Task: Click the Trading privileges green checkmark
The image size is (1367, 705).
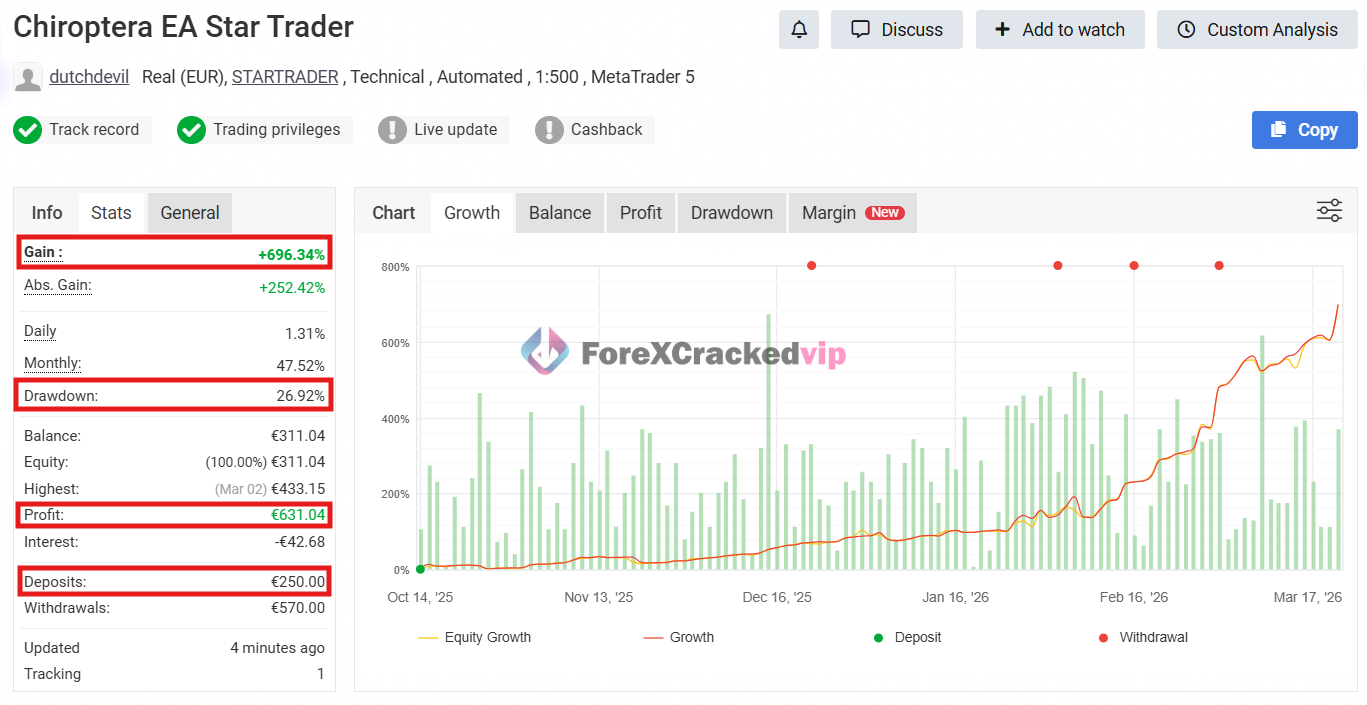Action: [191, 130]
